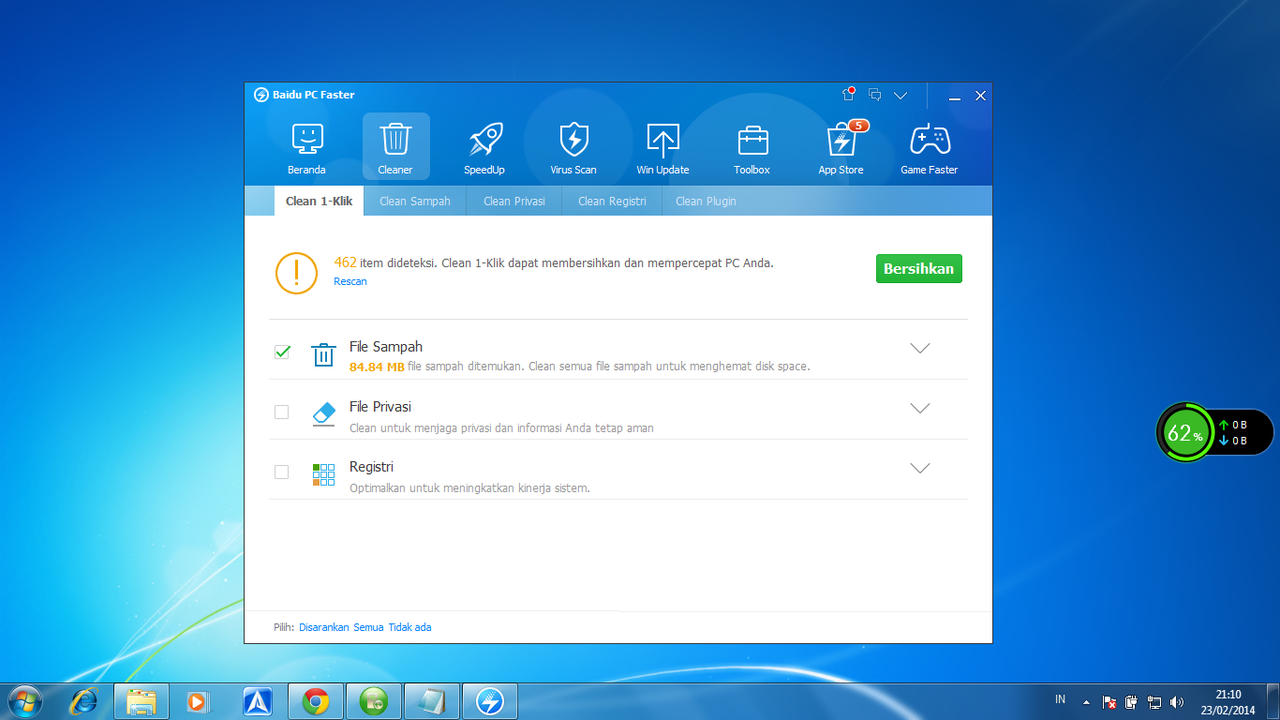Click the File Privasi eraser icon
1280x720 pixels.
[x=323, y=415]
